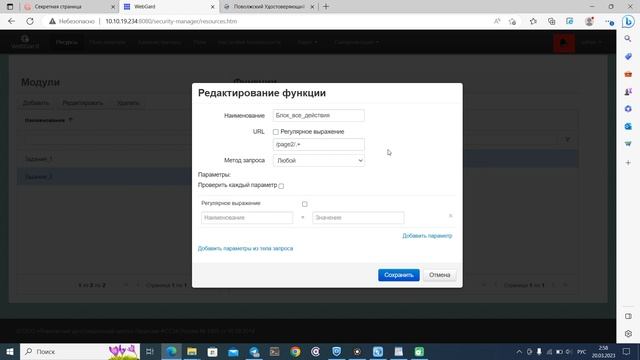Open the Windows Start menu

[x=10, y=351]
